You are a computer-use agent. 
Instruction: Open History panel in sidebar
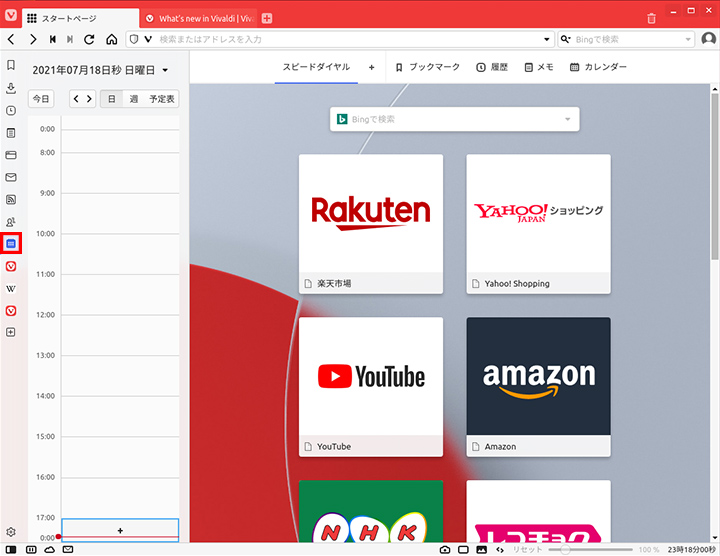(x=11, y=111)
